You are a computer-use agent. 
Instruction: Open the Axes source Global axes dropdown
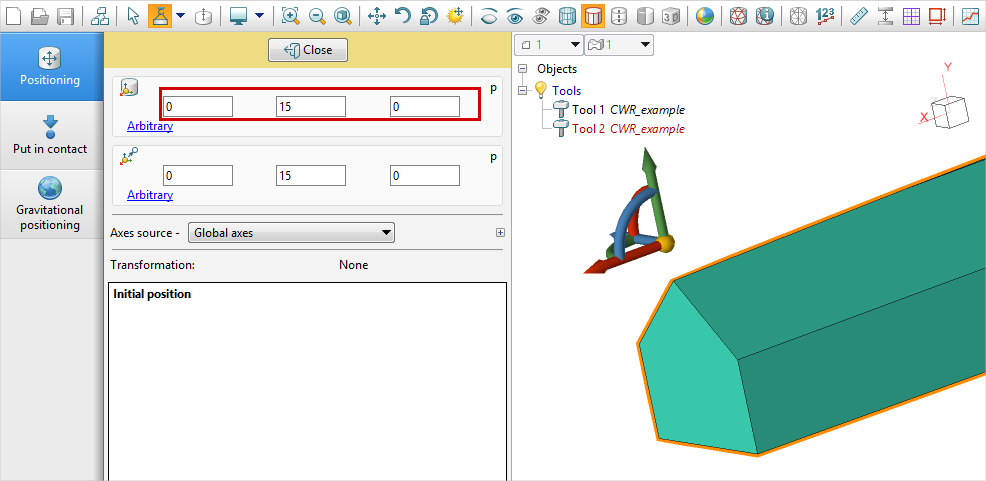[291, 233]
